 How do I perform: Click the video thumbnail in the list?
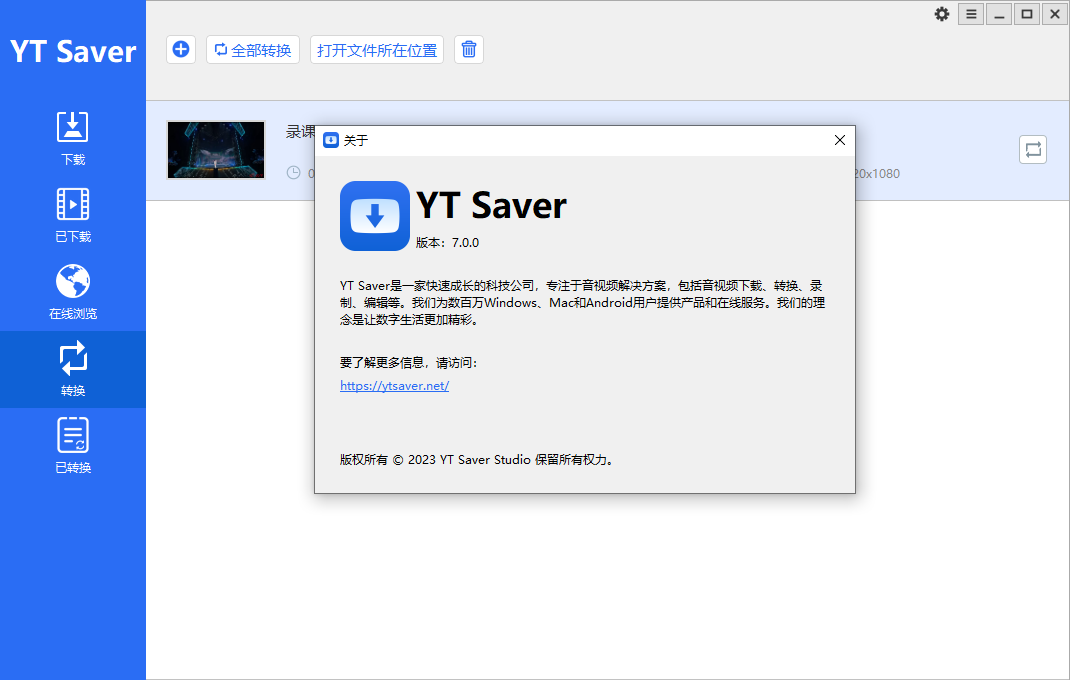[x=216, y=150]
